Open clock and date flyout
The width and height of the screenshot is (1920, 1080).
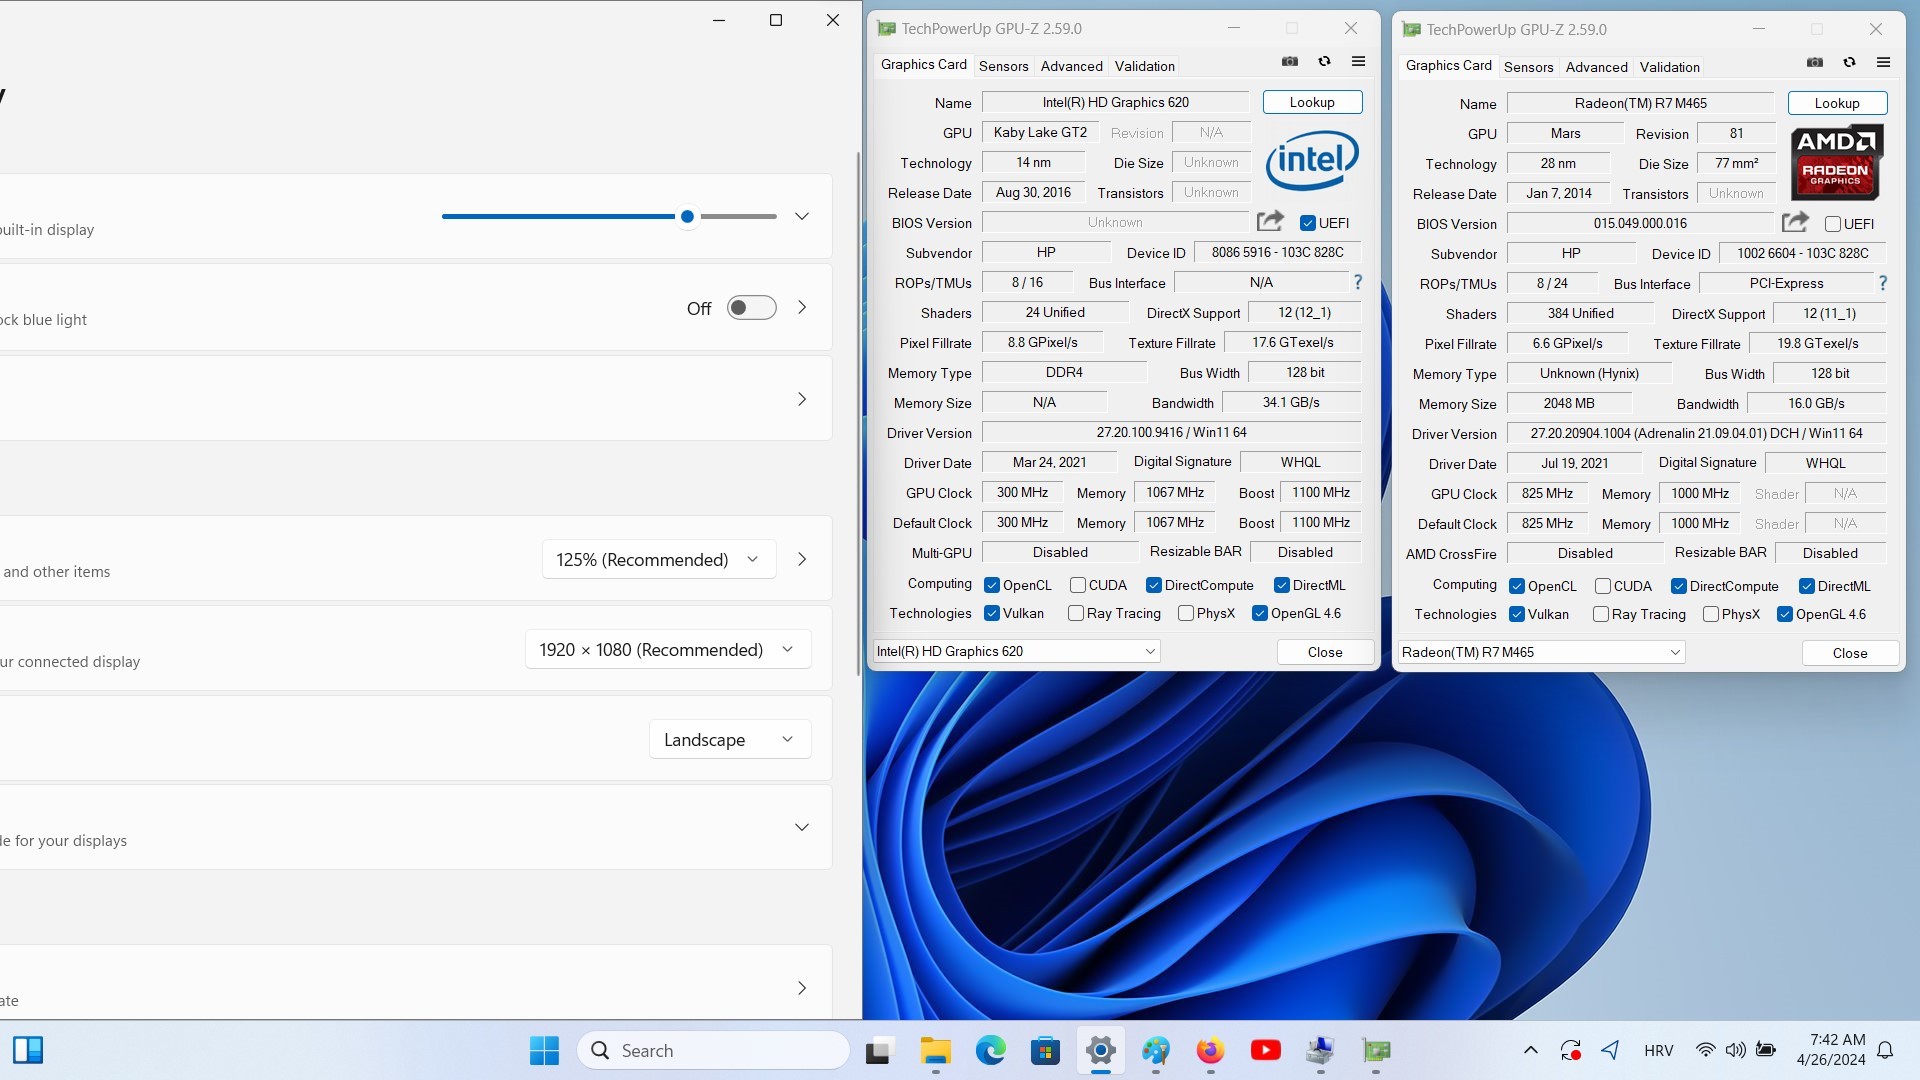1831,1050
